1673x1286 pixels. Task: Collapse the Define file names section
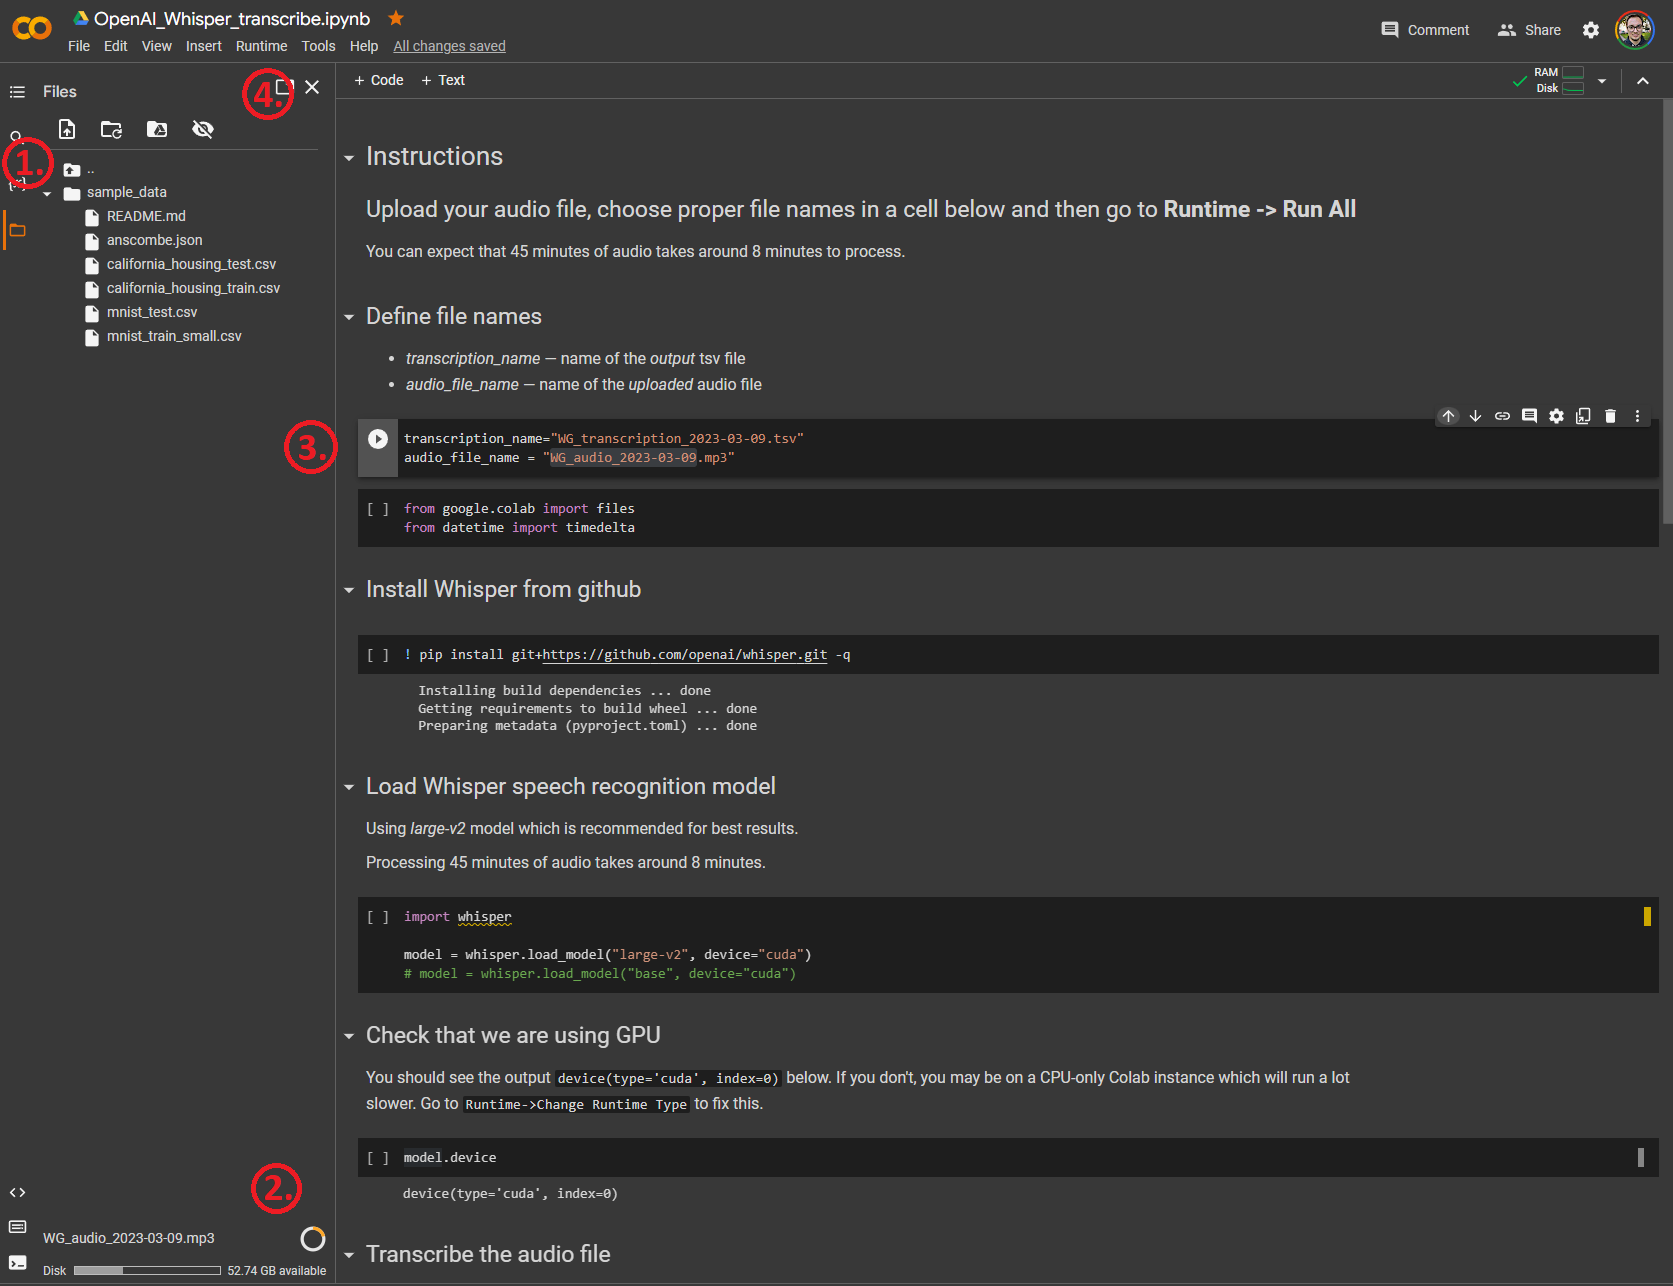click(x=349, y=318)
